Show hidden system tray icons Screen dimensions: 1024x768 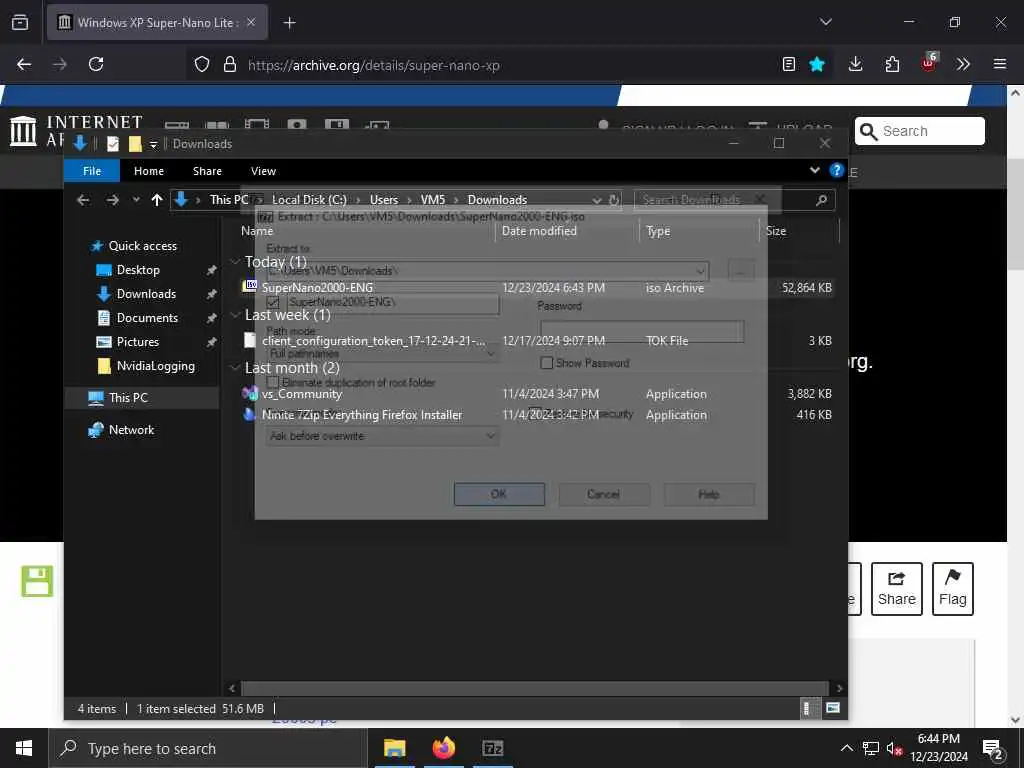coord(846,748)
